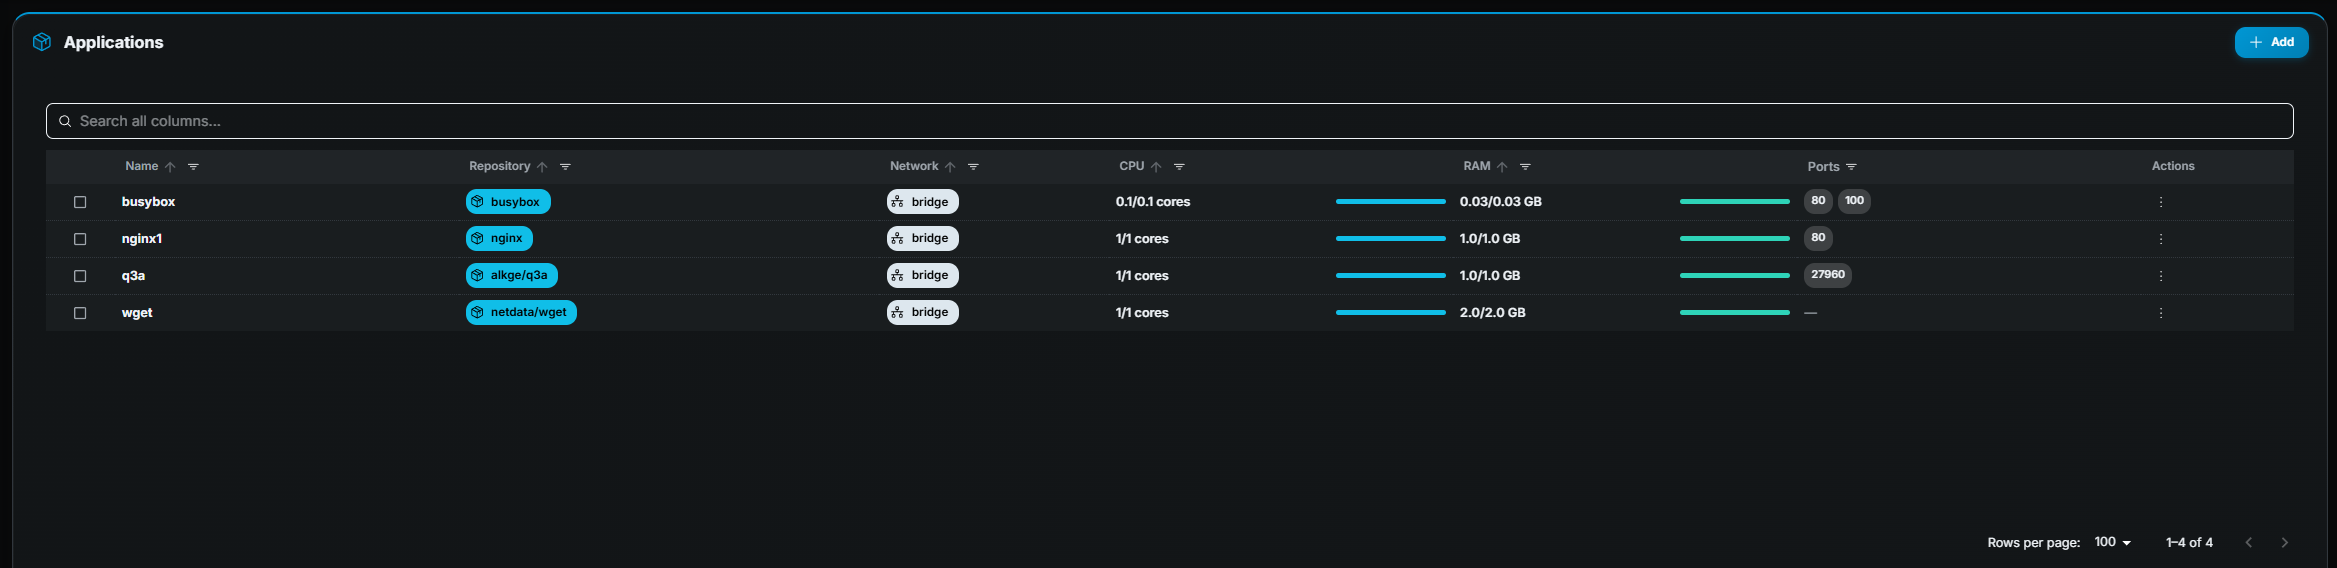Sort RAM column with arrow icon

pos(1502,167)
